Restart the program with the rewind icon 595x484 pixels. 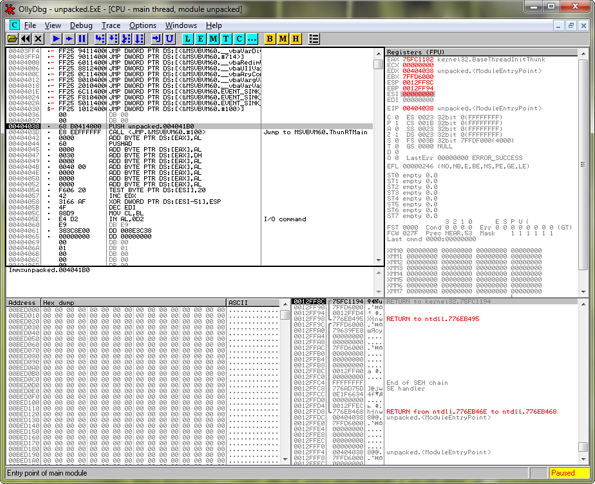25,39
